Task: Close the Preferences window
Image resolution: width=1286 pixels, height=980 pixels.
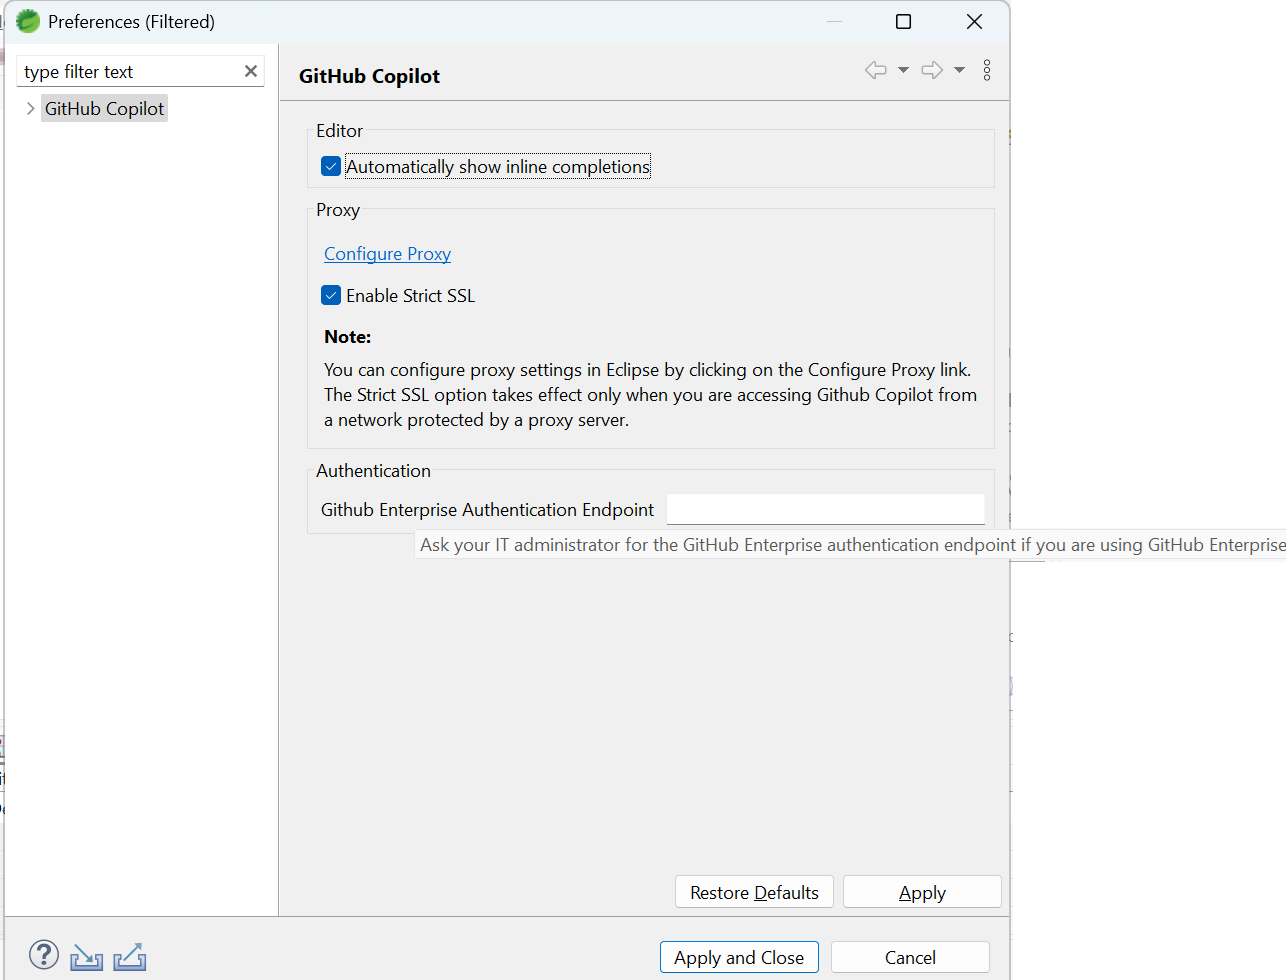Action: tap(974, 21)
